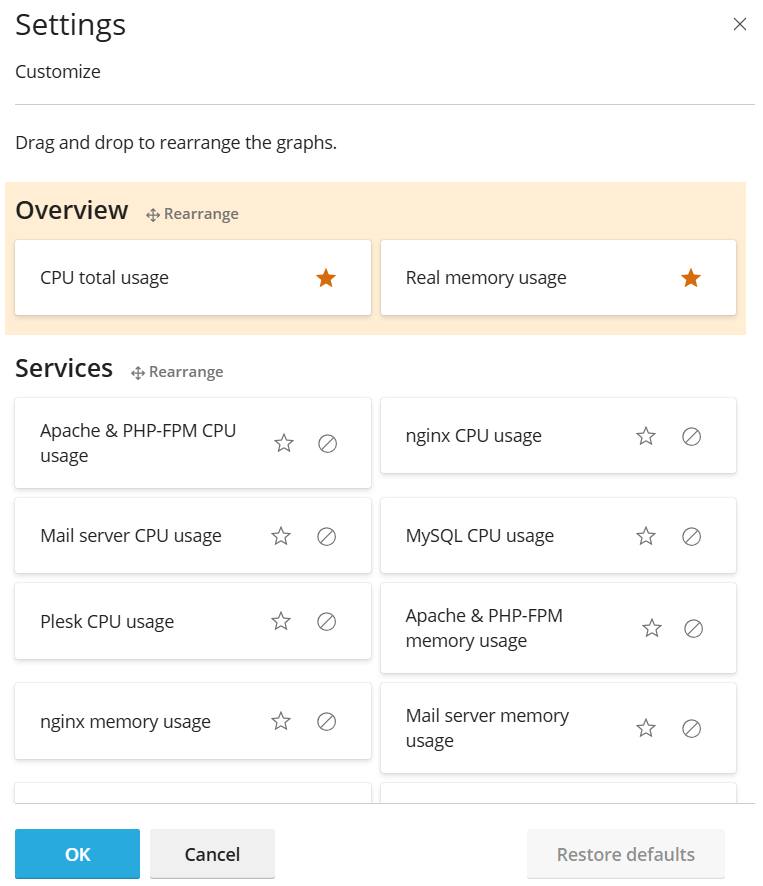Hide the Plesk CPU usage graph
This screenshot has width=763, height=886.
(x=326, y=622)
